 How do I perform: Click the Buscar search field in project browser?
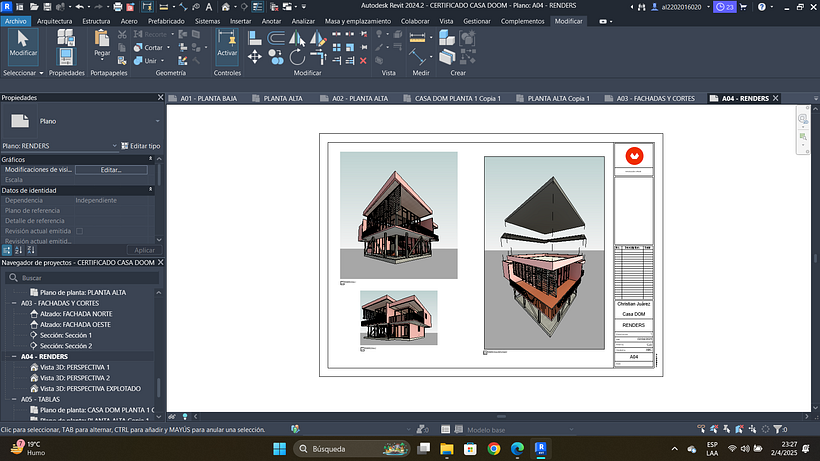tap(82, 278)
